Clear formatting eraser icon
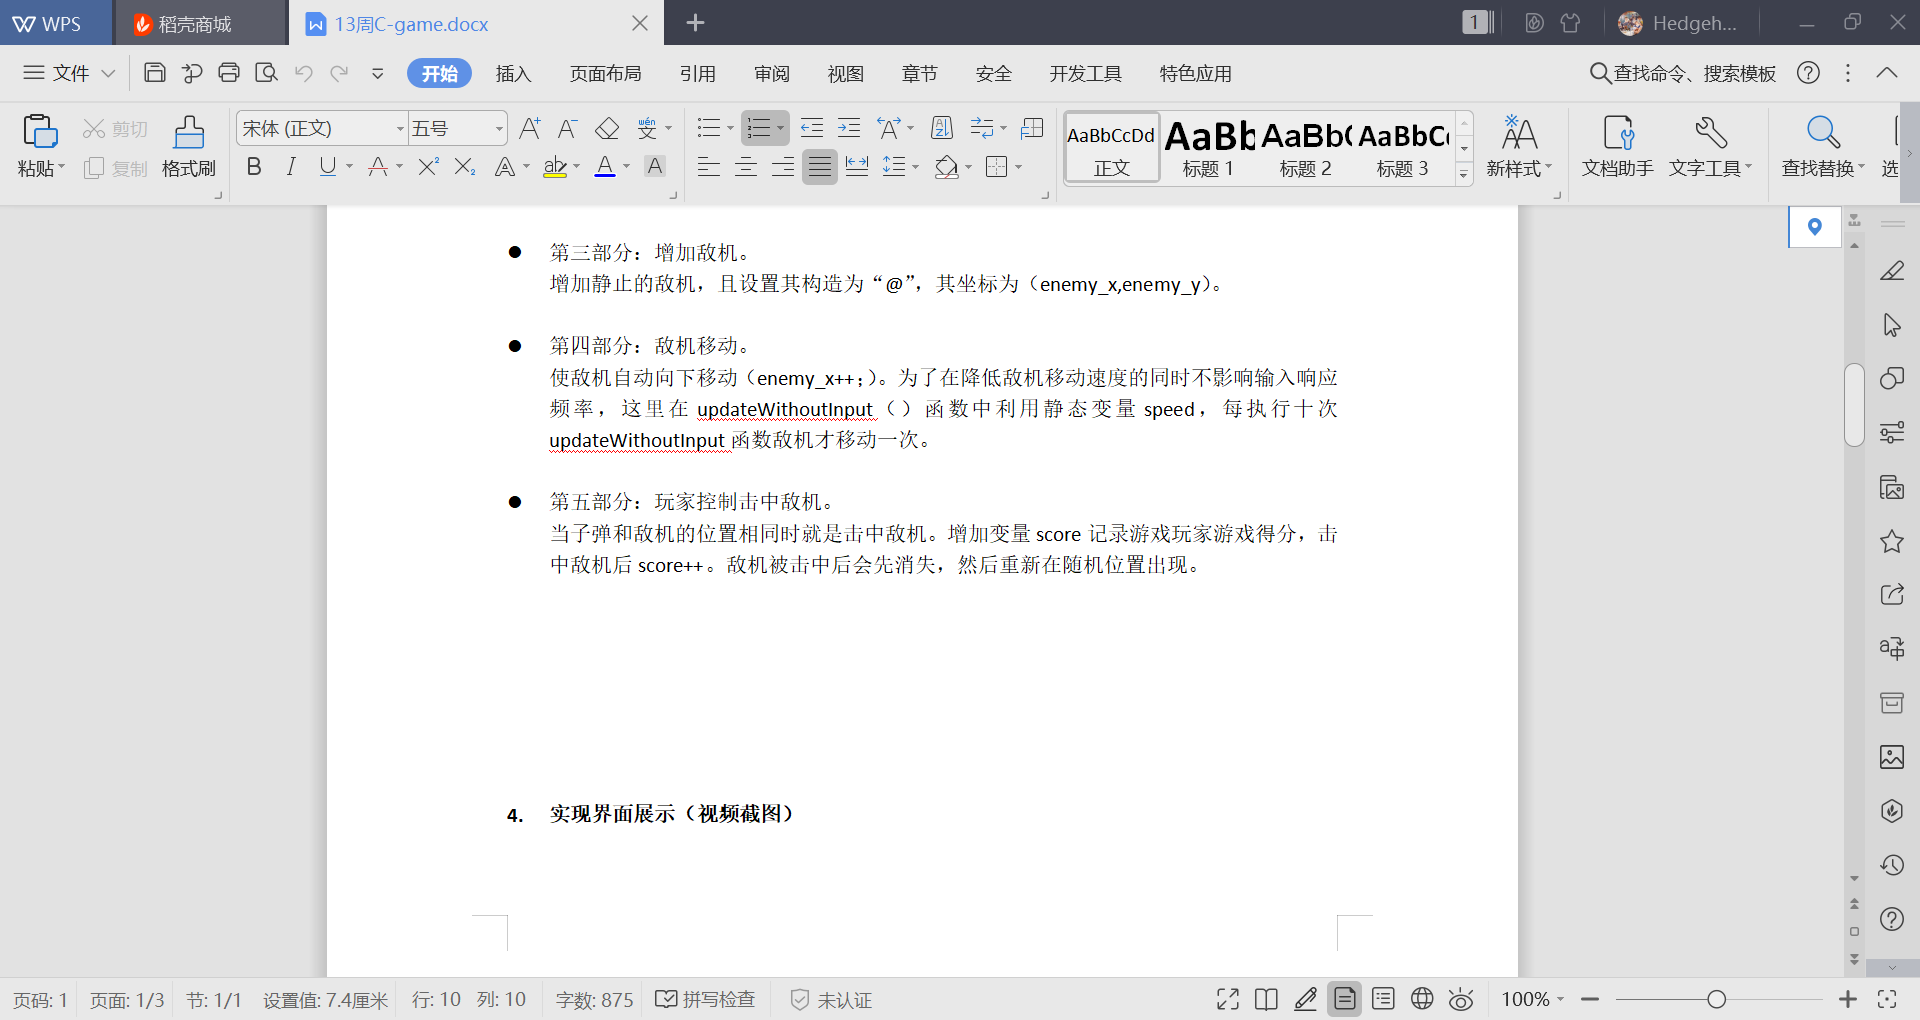The width and height of the screenshot is (1920, 1020). pos(607,128)
